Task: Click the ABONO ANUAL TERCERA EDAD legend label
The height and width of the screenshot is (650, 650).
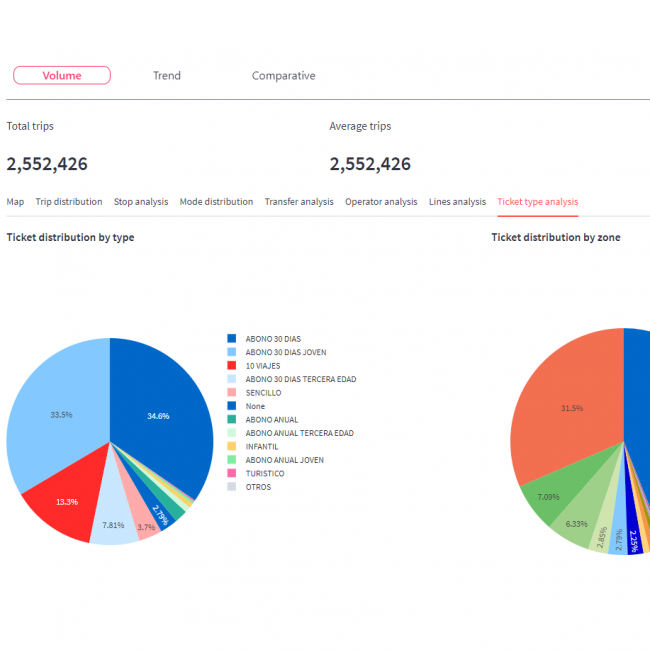Action: 299,434
